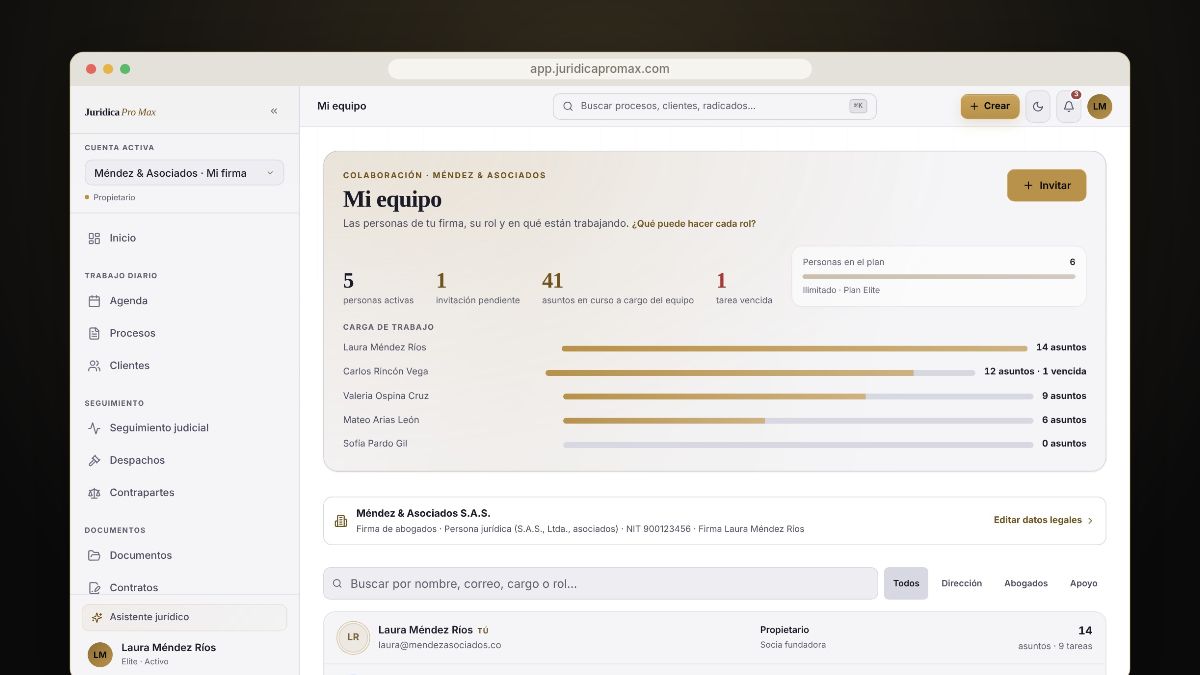The image size is (1200, 675).
Task: Click the Invitar button
Action: pyautogui.click(x=1046, y=185)
